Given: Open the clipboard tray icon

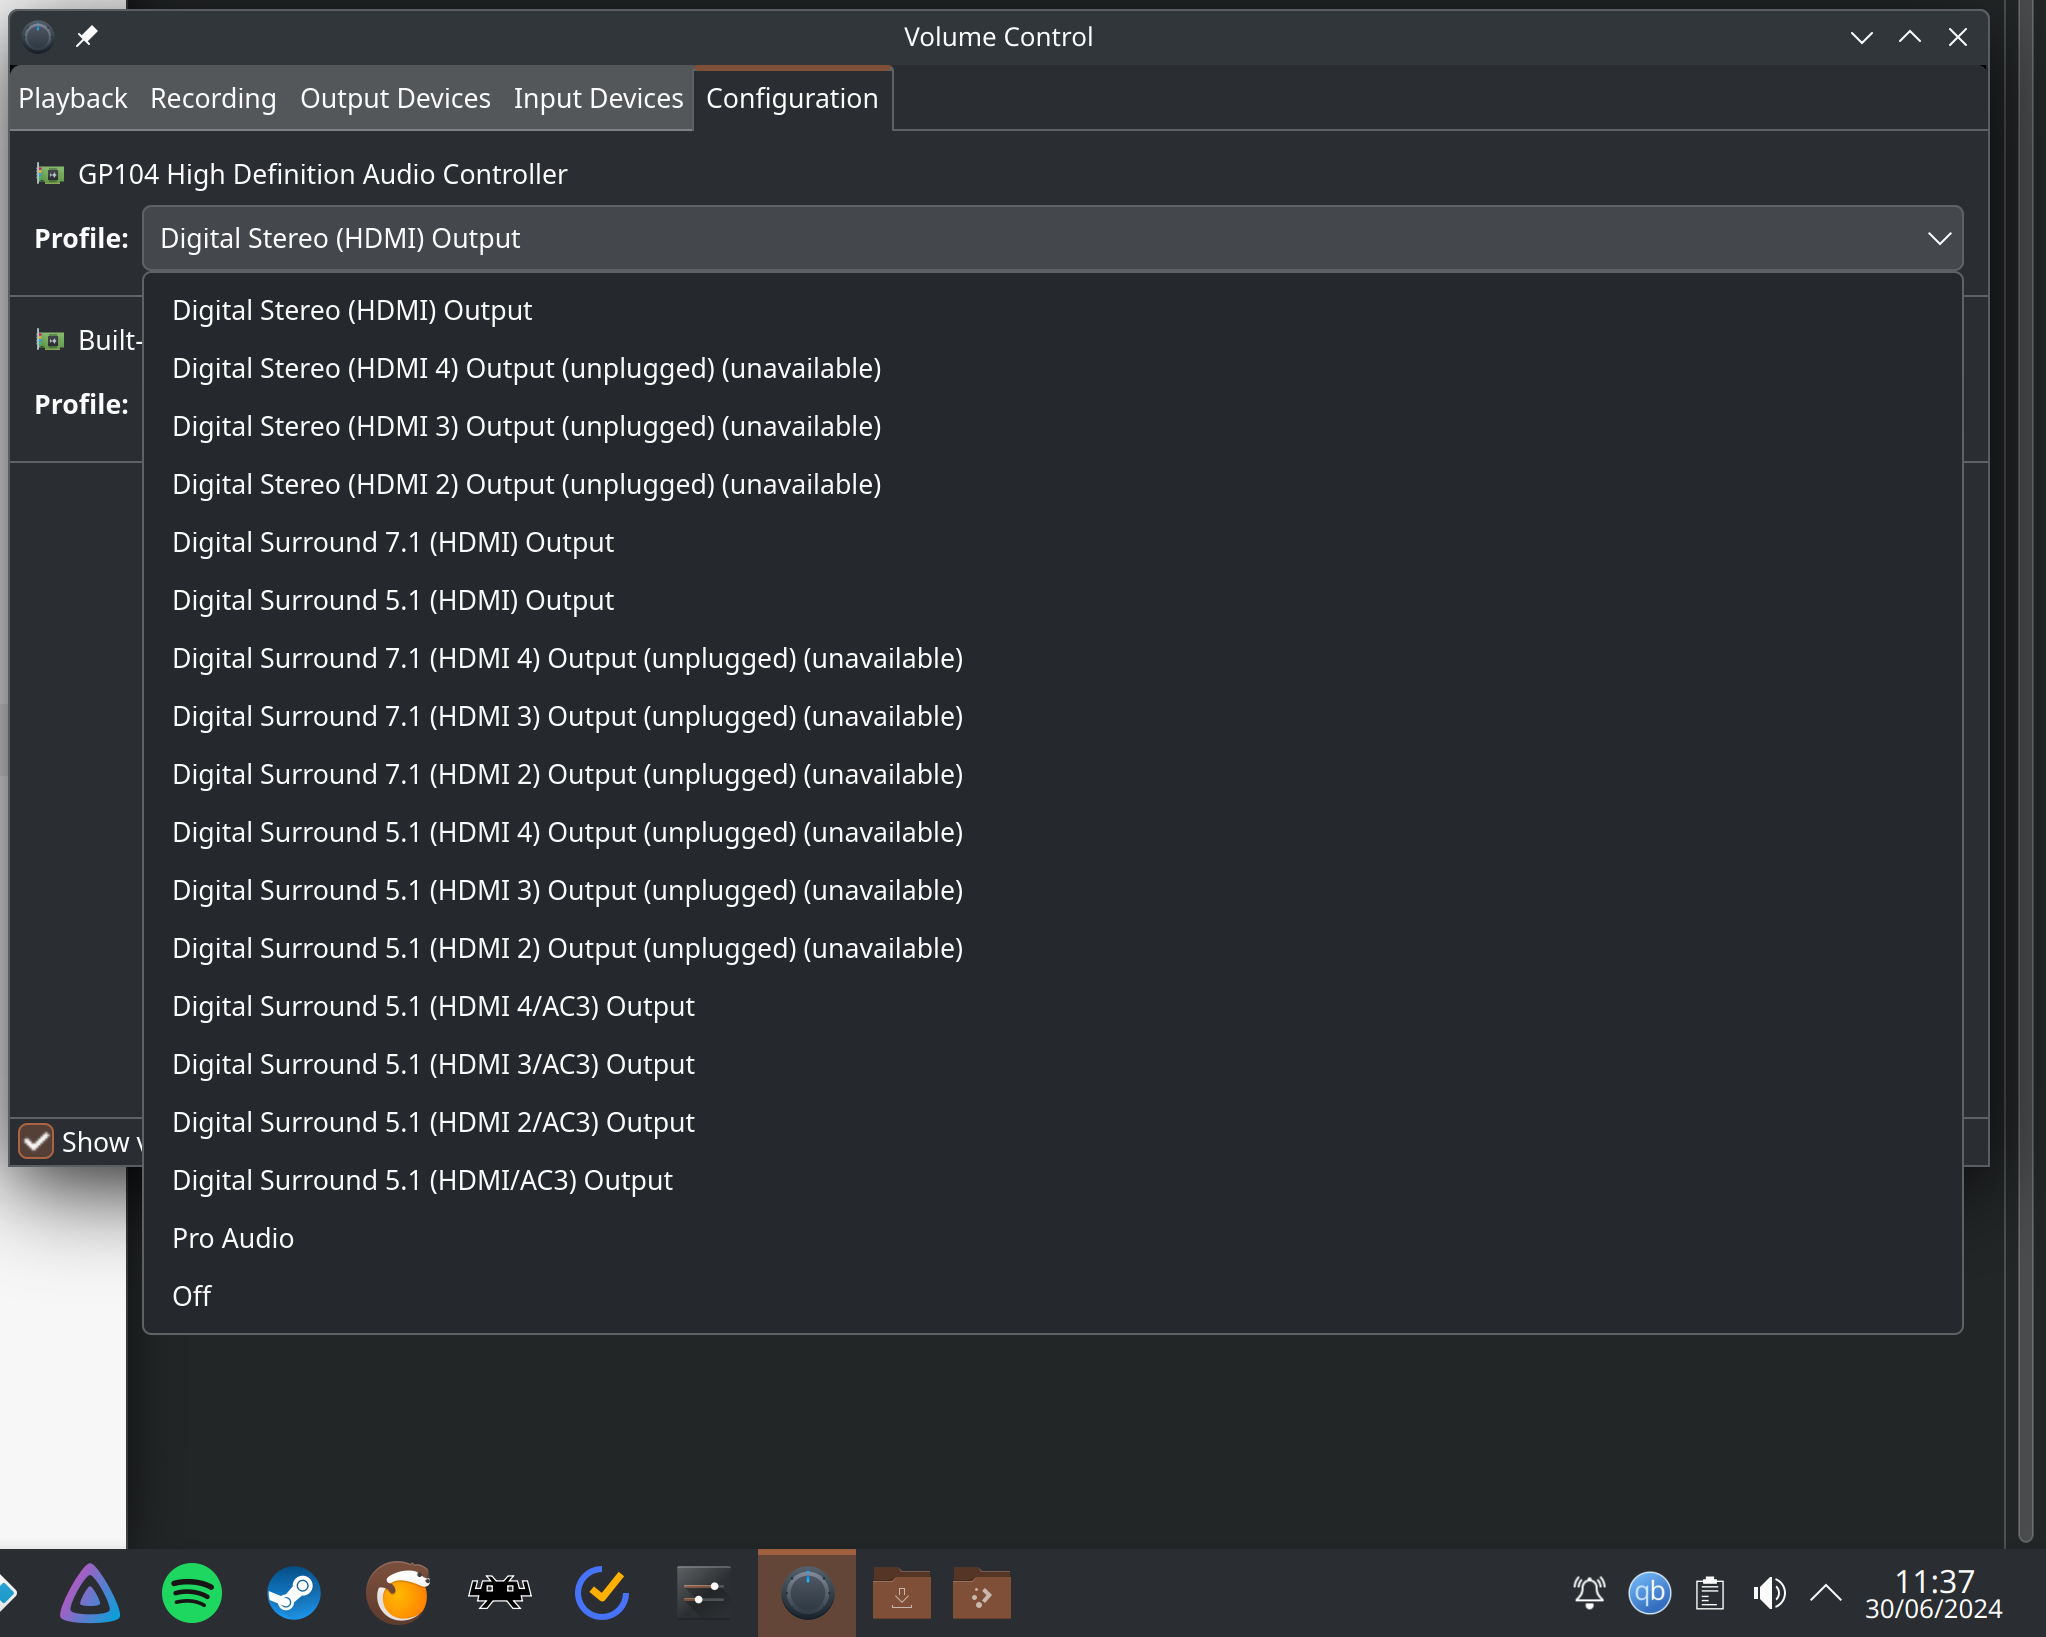Looking at the screenshot, I should [1709, 1593].
